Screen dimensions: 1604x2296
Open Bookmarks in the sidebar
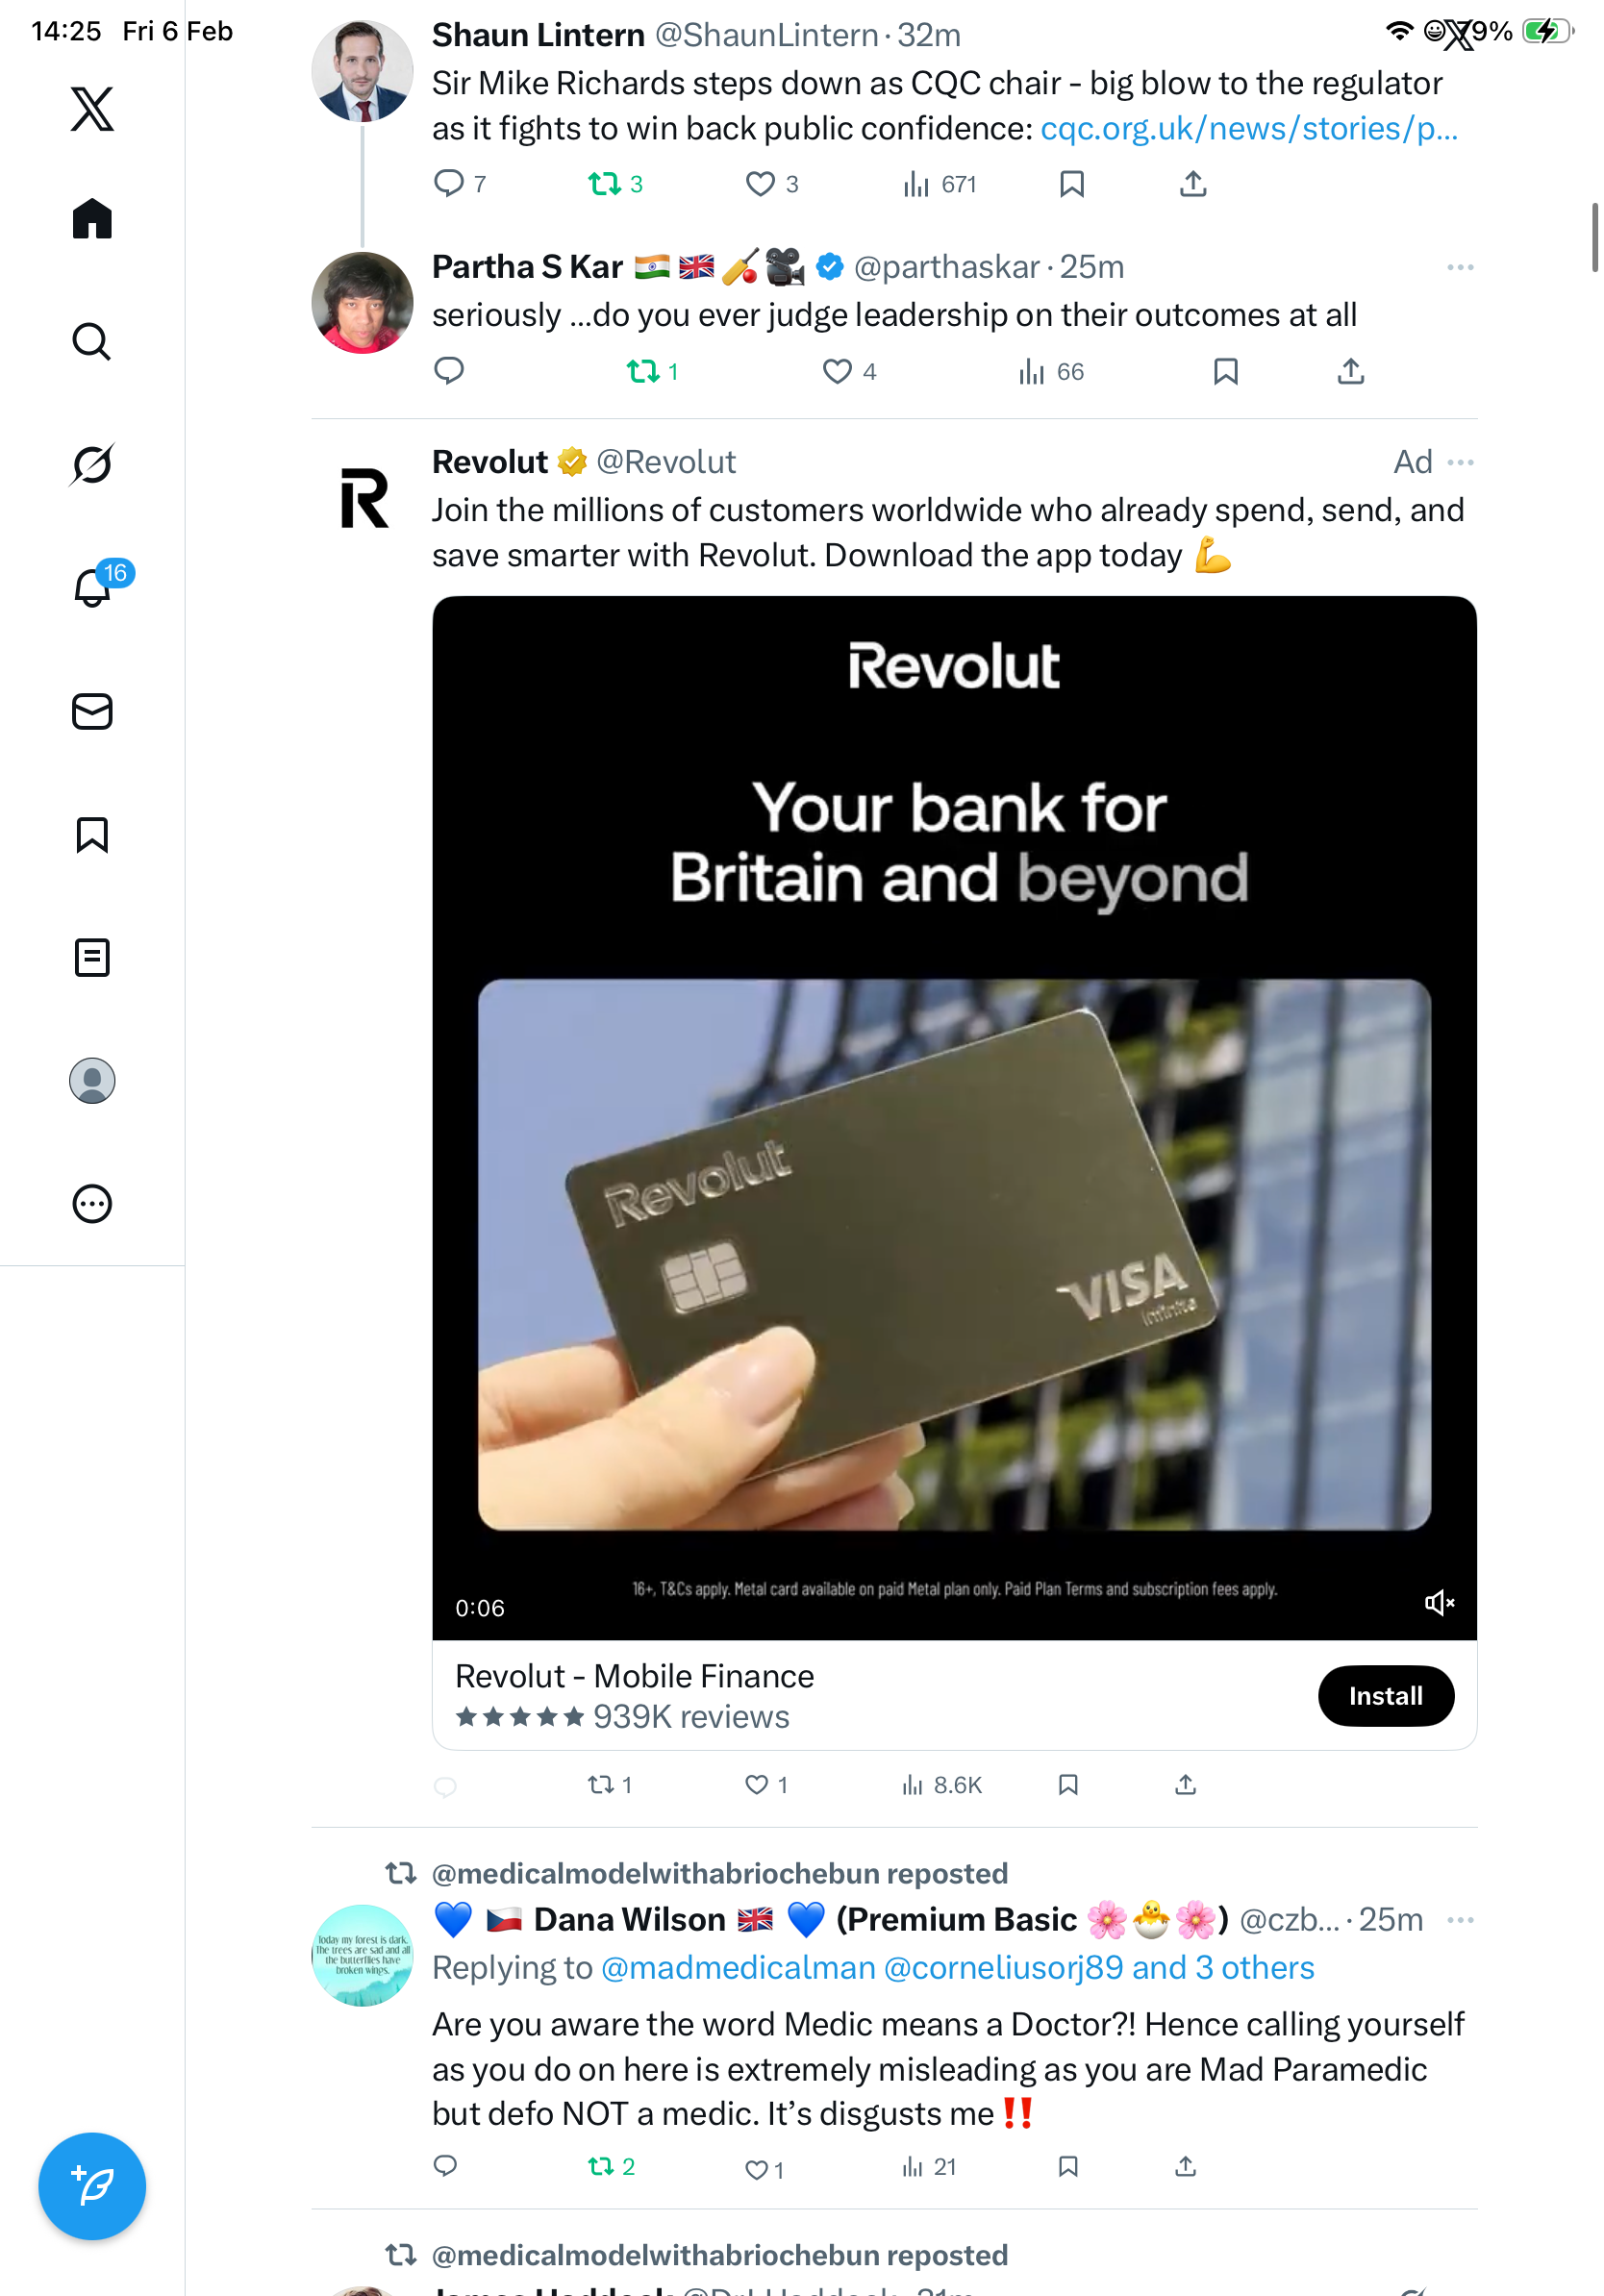click(x=92, y=835)
